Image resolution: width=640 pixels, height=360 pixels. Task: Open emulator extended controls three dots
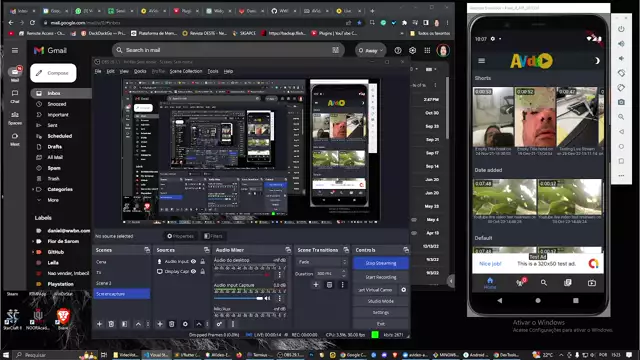tap(621, 176)
